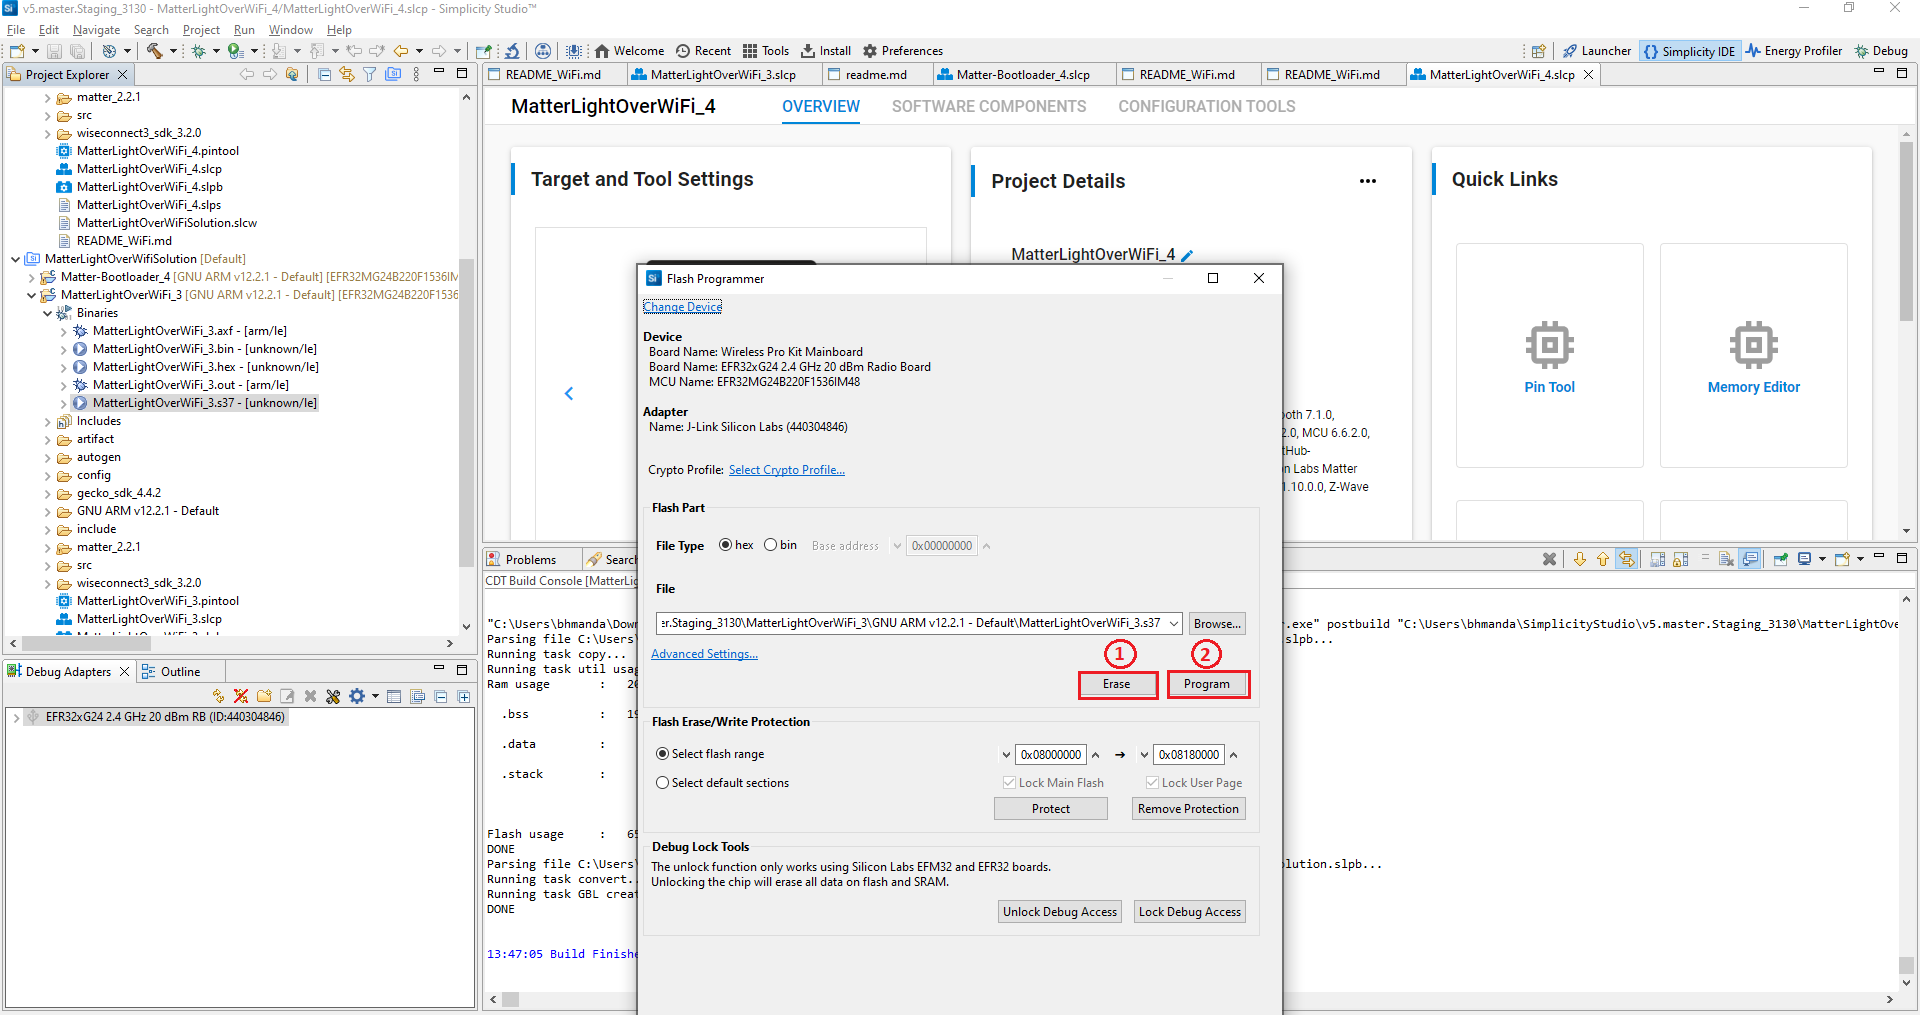1920x1015 pixels.
Task: Expand Matter-Bootloader_4 project node
Action: click(31, 278)
